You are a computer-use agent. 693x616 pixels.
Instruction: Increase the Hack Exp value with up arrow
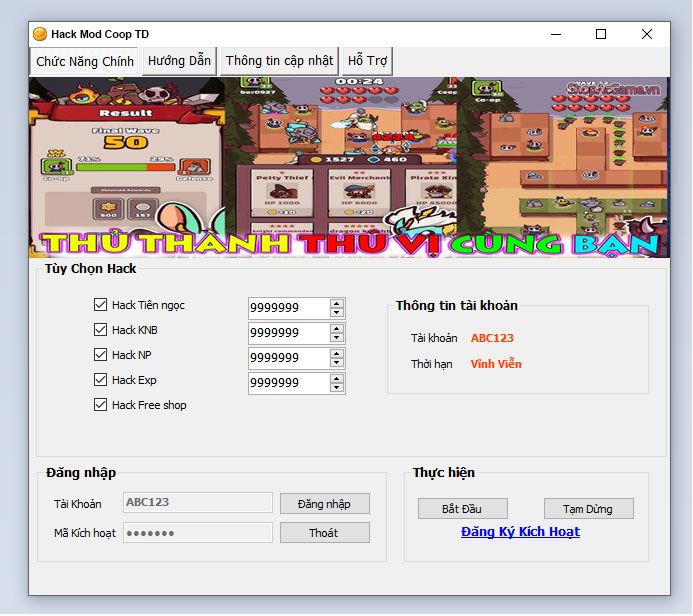(x=337, y=379)
